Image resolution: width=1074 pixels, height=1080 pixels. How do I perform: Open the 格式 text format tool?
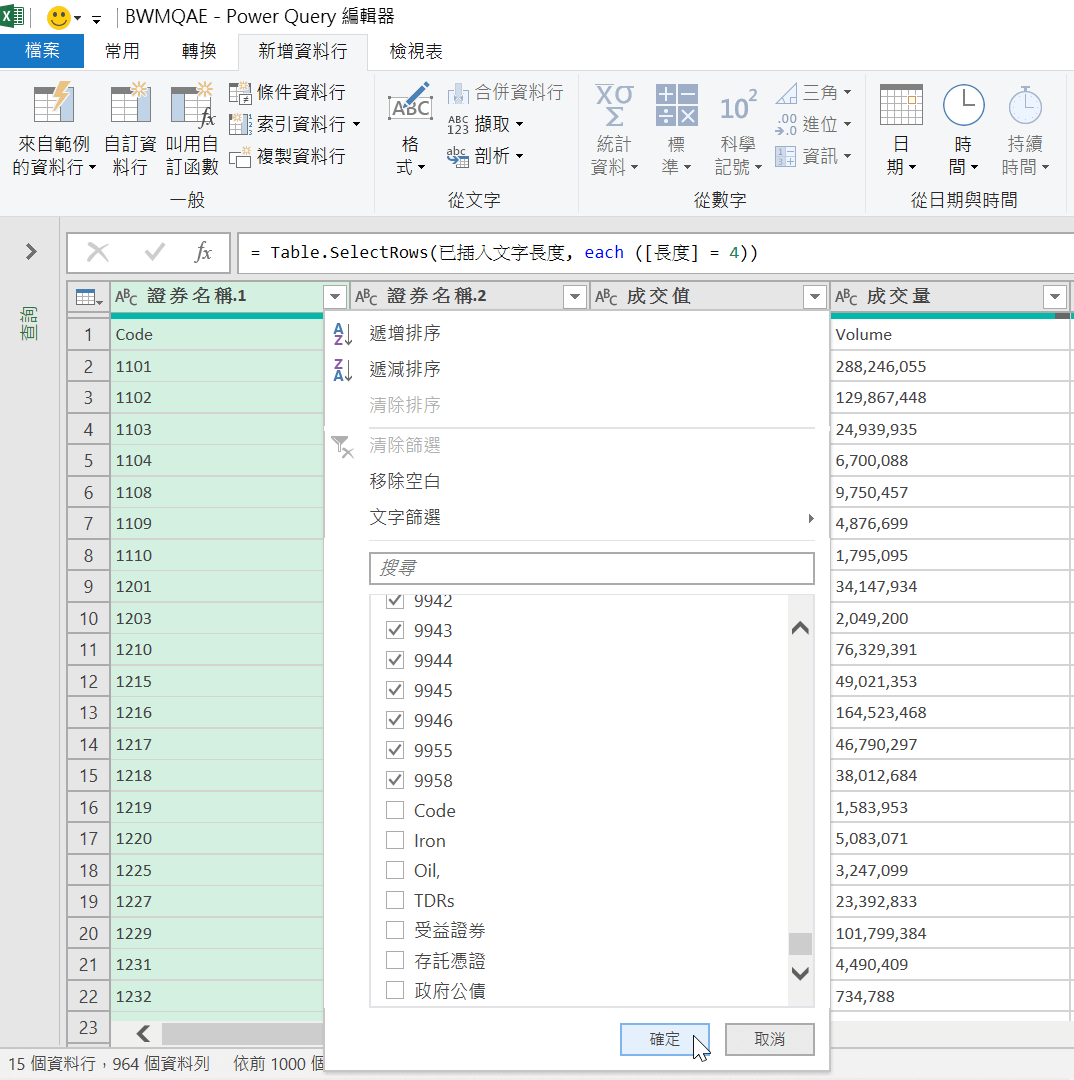(x=411, y=129)
